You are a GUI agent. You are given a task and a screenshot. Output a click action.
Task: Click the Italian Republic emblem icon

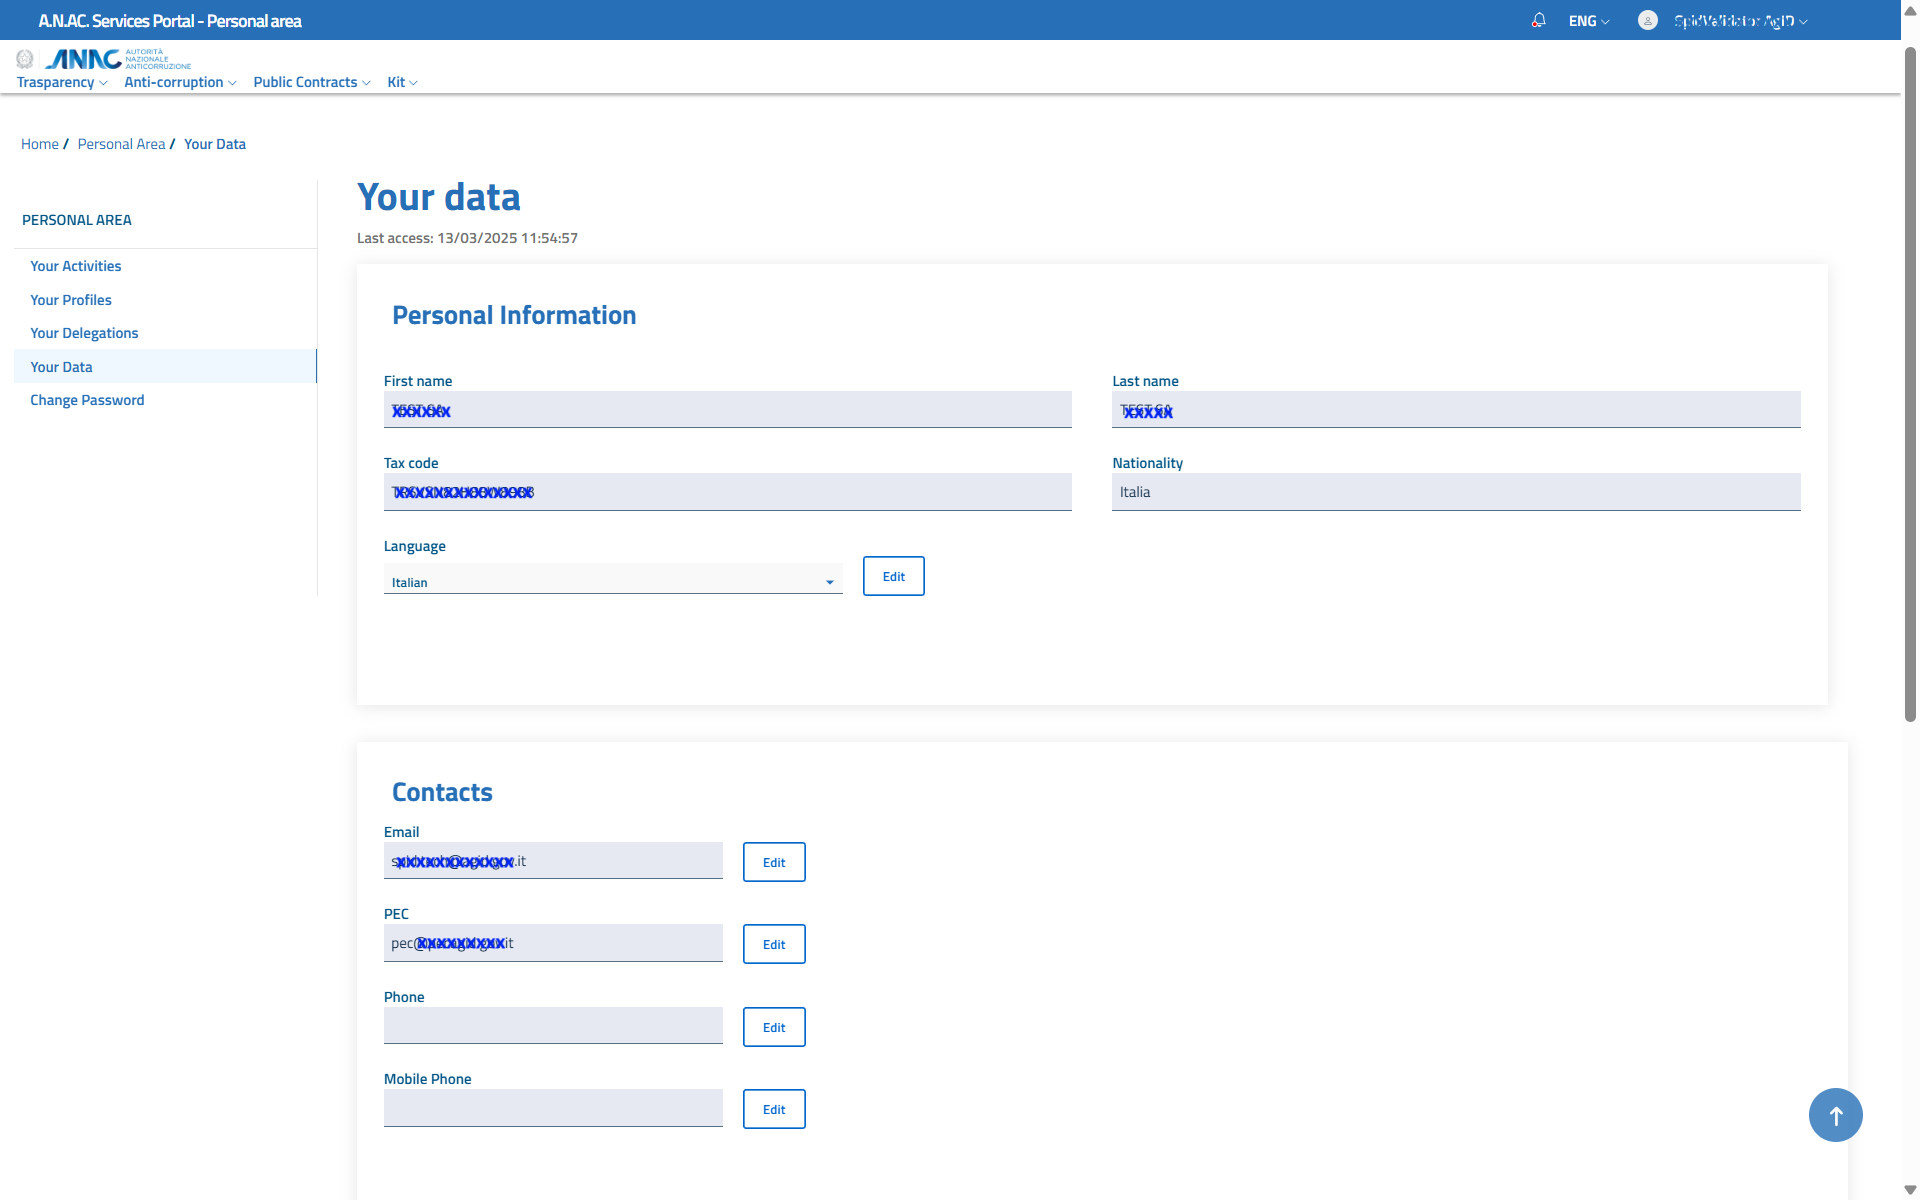pos(25,59)
